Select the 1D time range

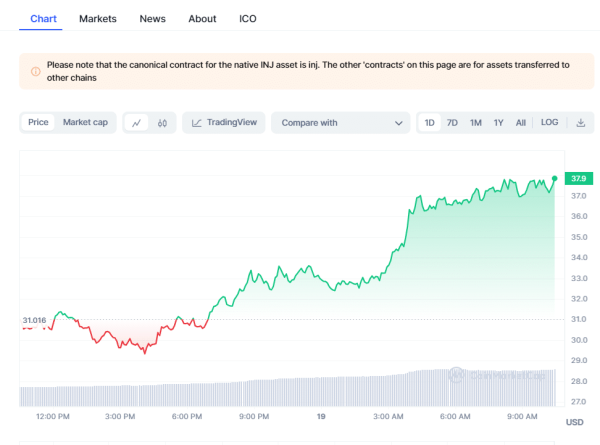(430, 123)
